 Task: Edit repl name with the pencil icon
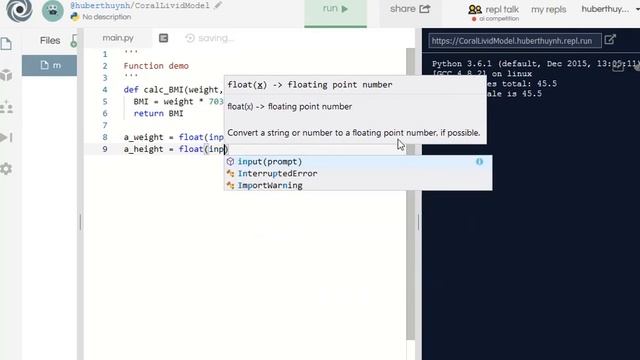218,5
